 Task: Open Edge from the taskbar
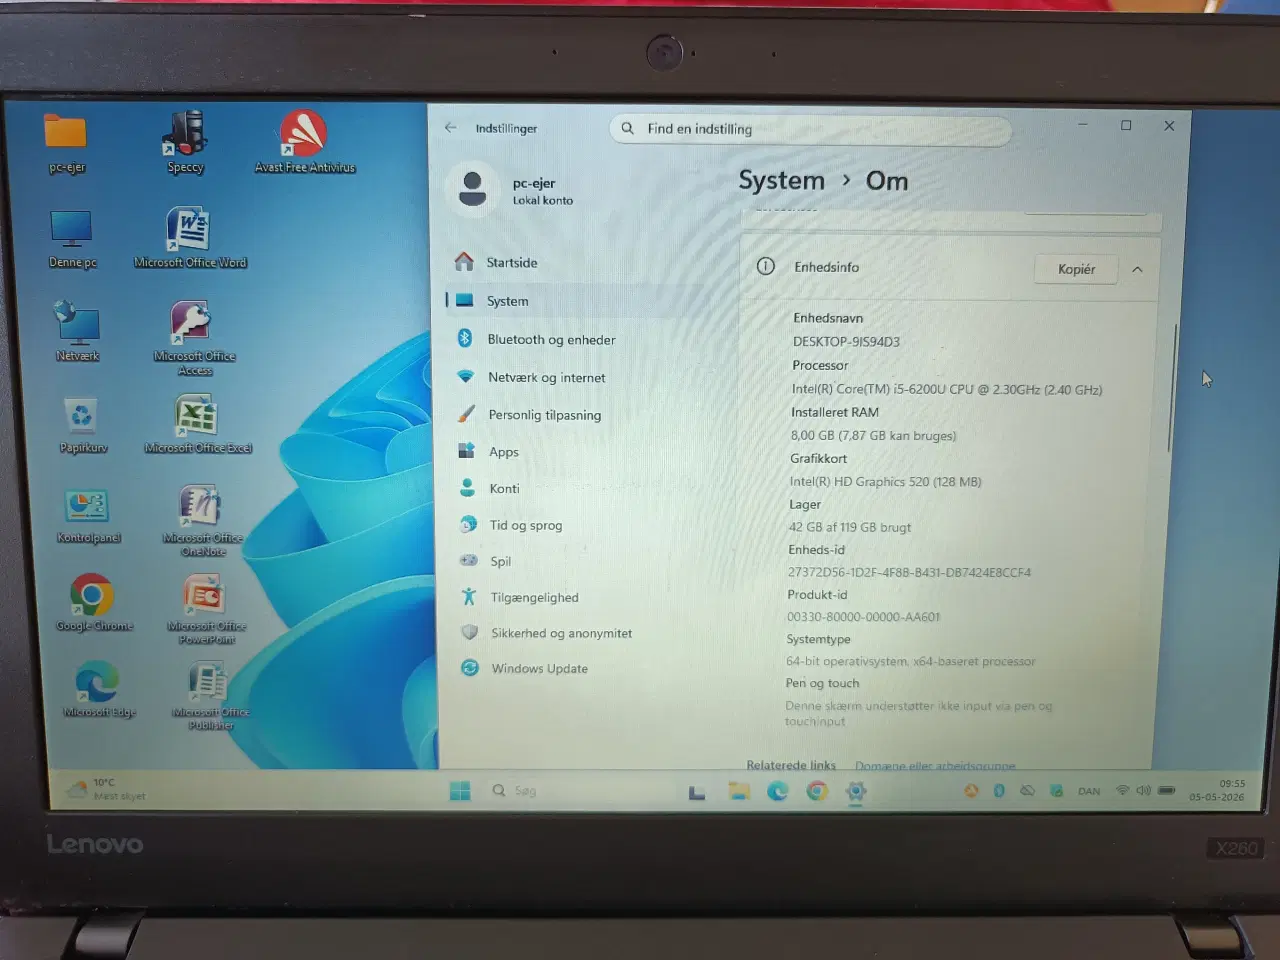pyautogui.click(x=778, y=791)
